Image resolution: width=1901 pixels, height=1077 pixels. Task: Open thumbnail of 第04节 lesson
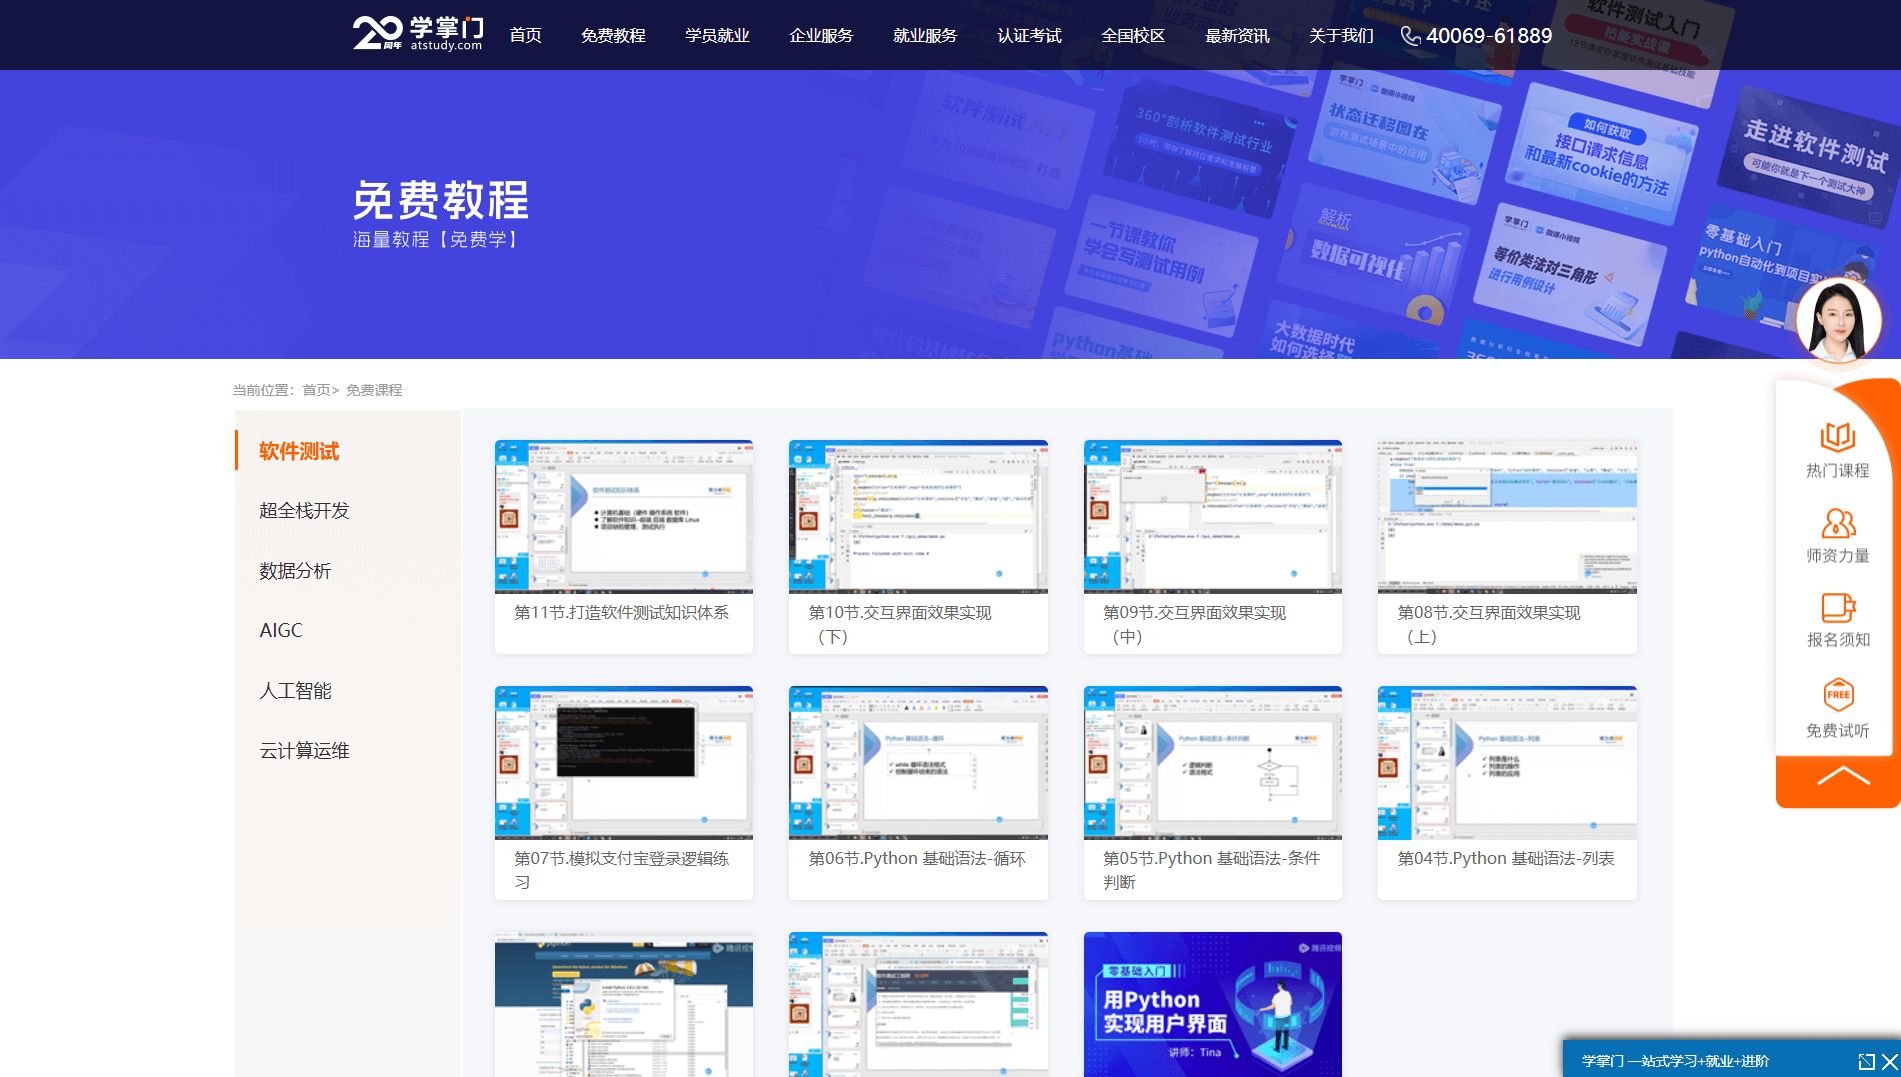1507,763
